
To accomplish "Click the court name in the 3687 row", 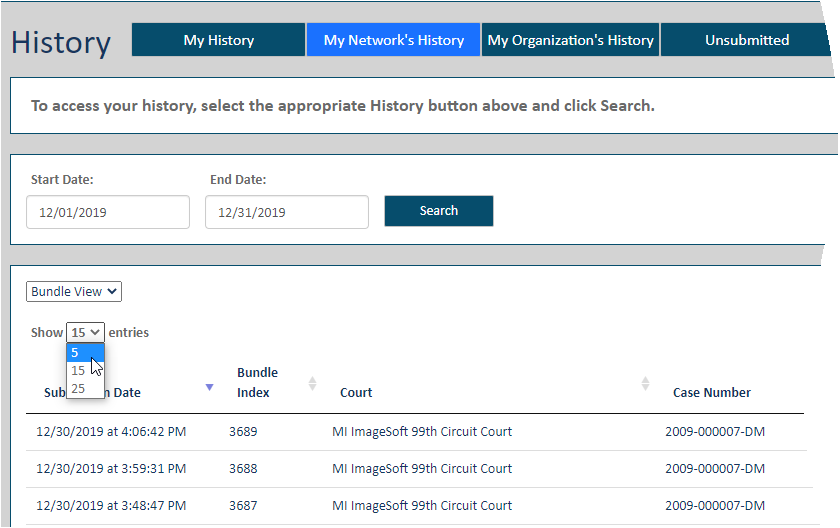I will [x=422, y=506].
